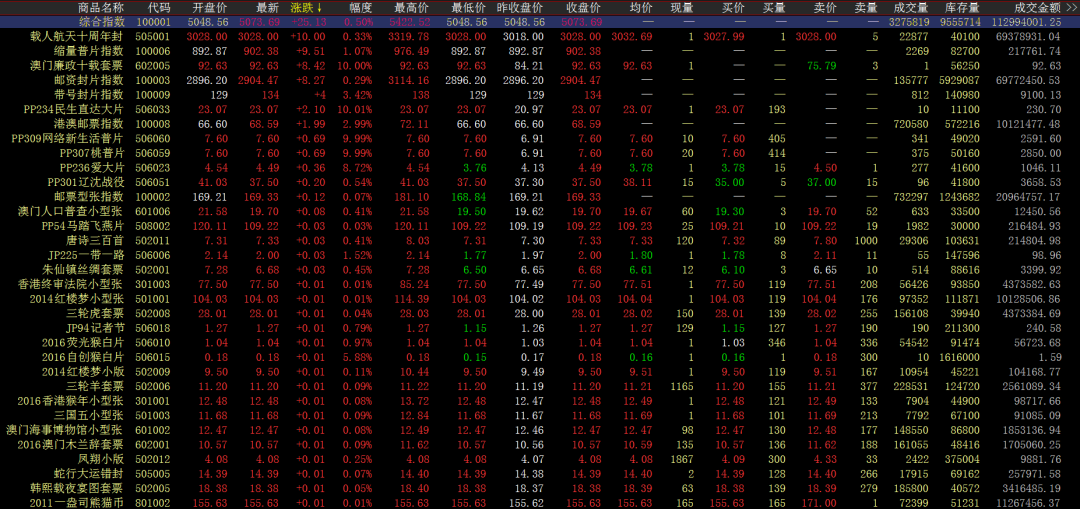Select the JP225一带一路 row
The width and height of the screenshot is (1080, 509).
pos(540,255)
